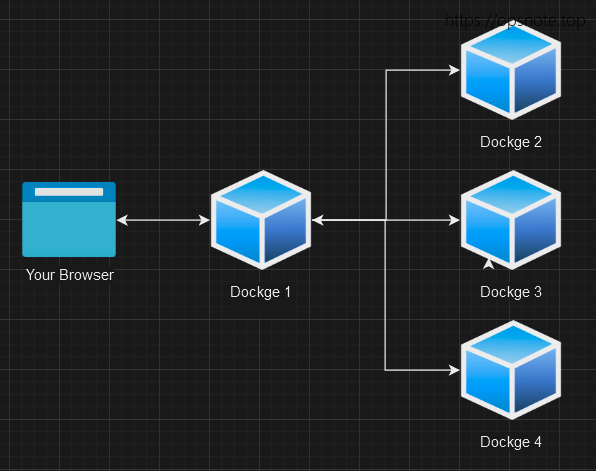
Task: Click the top face of Dockge 1 cube
Action: pyautogui.click(x=263, y=194)
